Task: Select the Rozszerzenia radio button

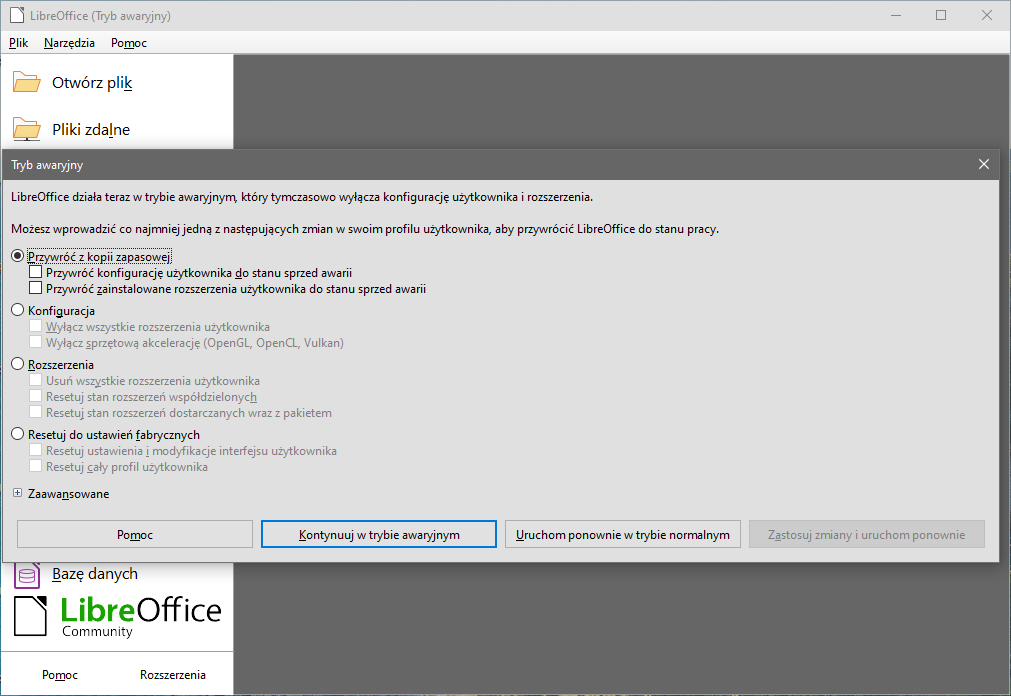Action: (17, 364)
